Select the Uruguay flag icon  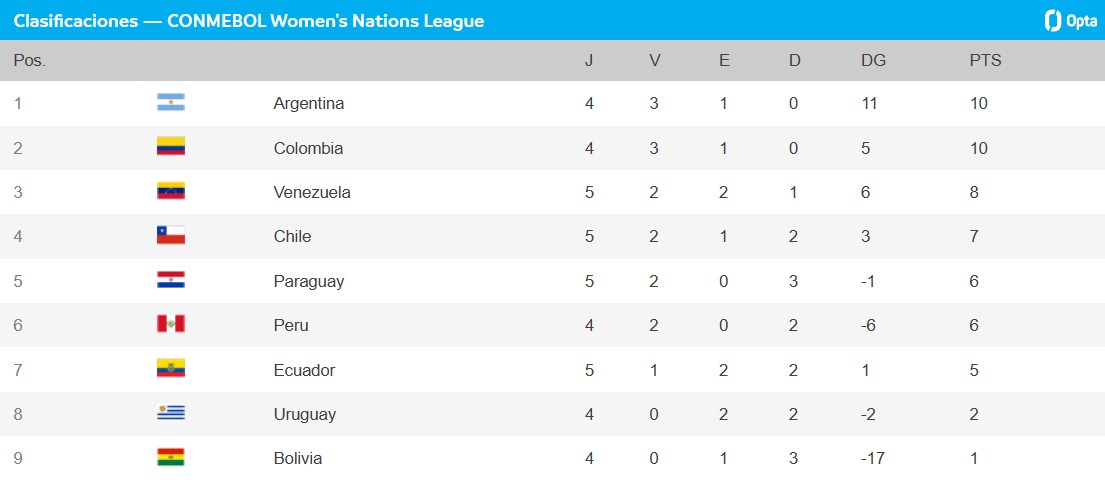coord(171,413)
